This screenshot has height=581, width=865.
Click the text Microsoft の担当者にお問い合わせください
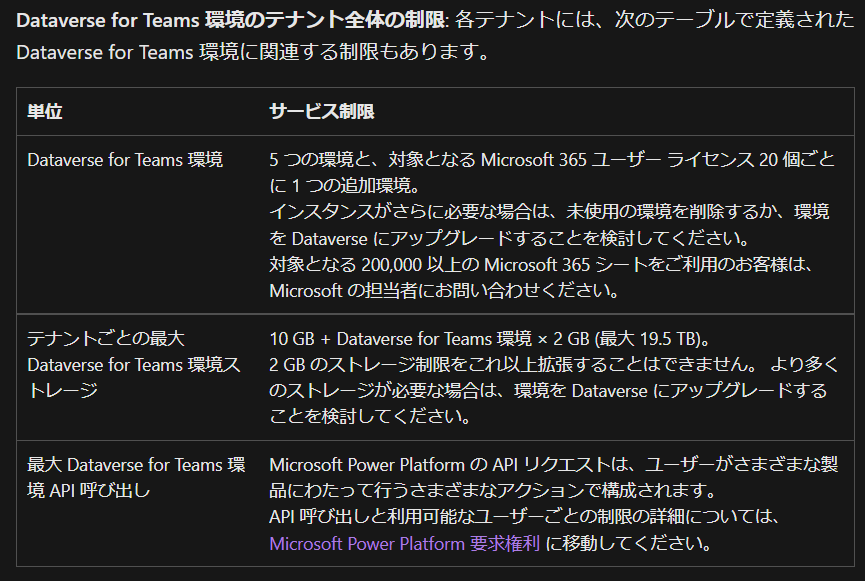pos(444,291)
